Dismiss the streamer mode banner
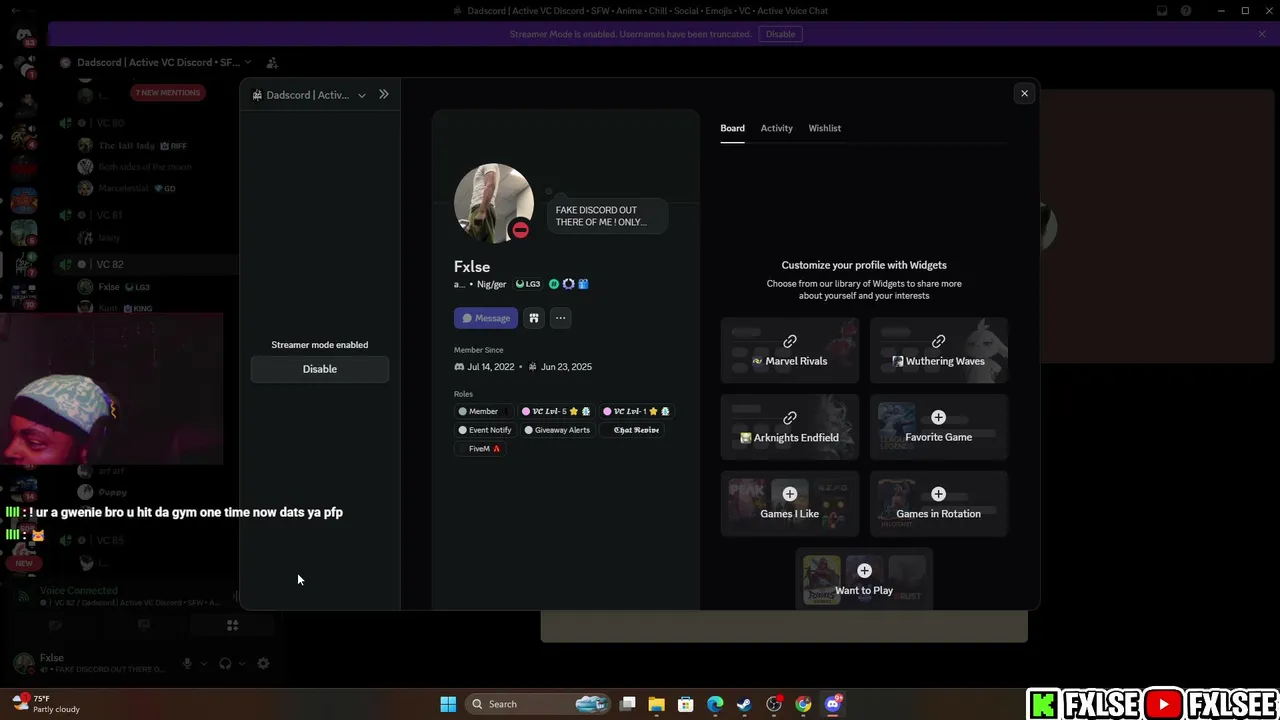 1262,34
